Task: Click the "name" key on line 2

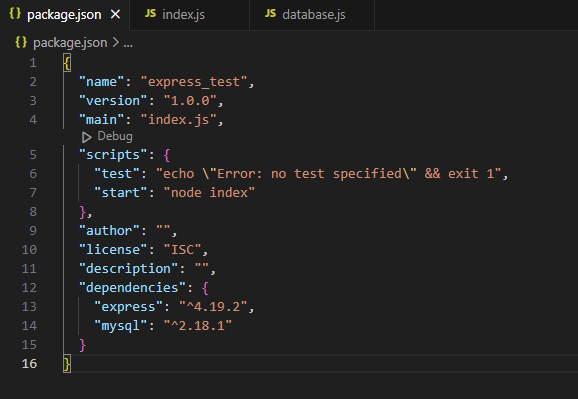Action: pyautogui.click(x=102, y=81)
